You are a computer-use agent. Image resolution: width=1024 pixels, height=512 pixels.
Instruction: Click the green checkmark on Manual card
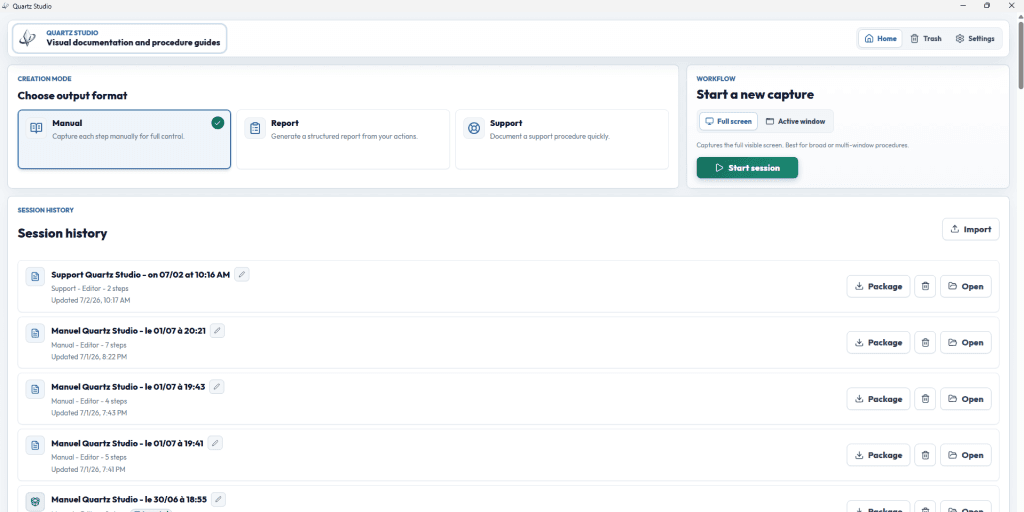(x=217, y=123)
